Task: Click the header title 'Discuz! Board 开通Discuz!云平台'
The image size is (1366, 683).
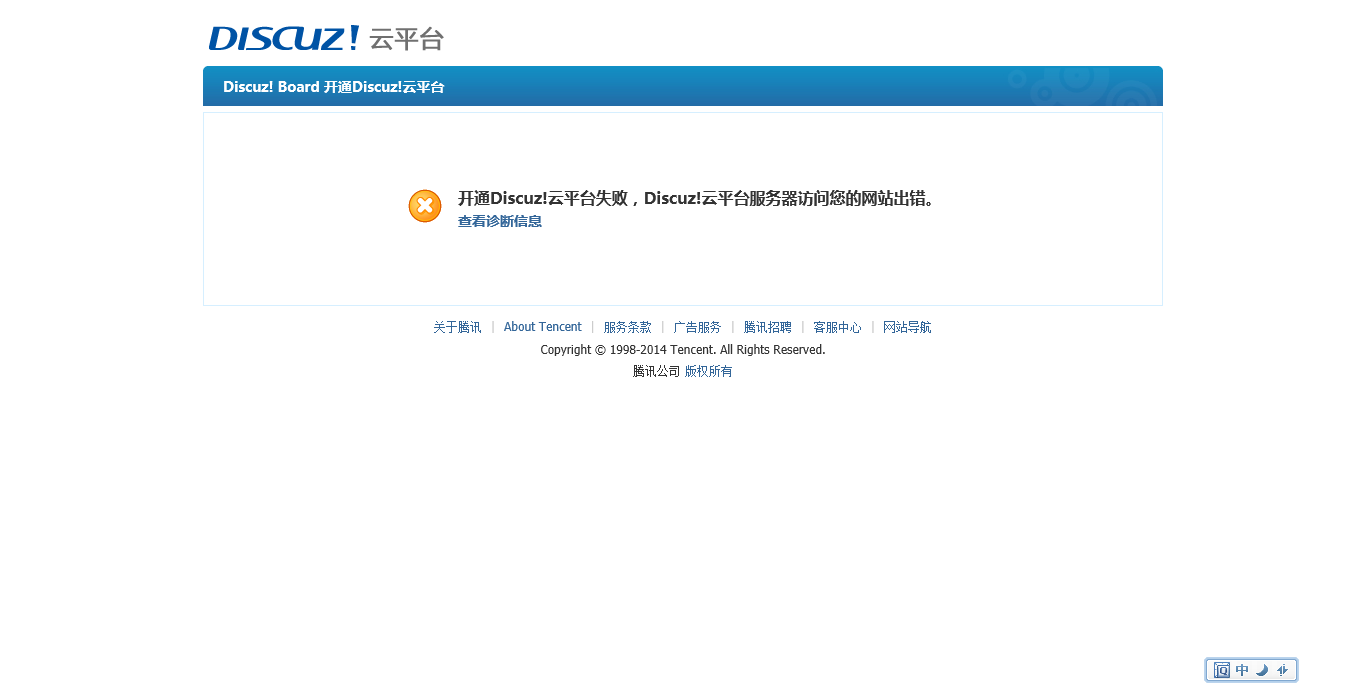Action: coord(334,87)
